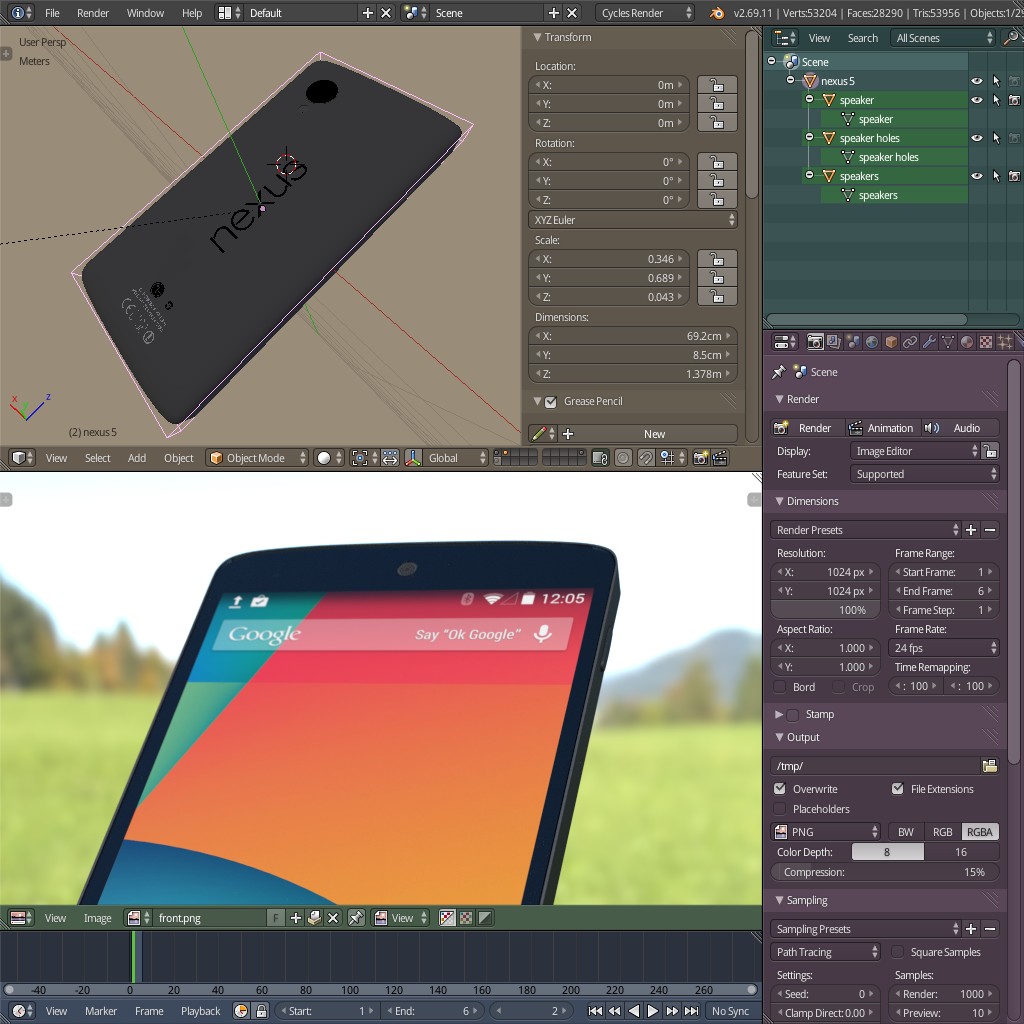This screenshot has height=1024, width=1024.
Task: Click the New button under Grease Pencil
Action: tap(654, 434)
